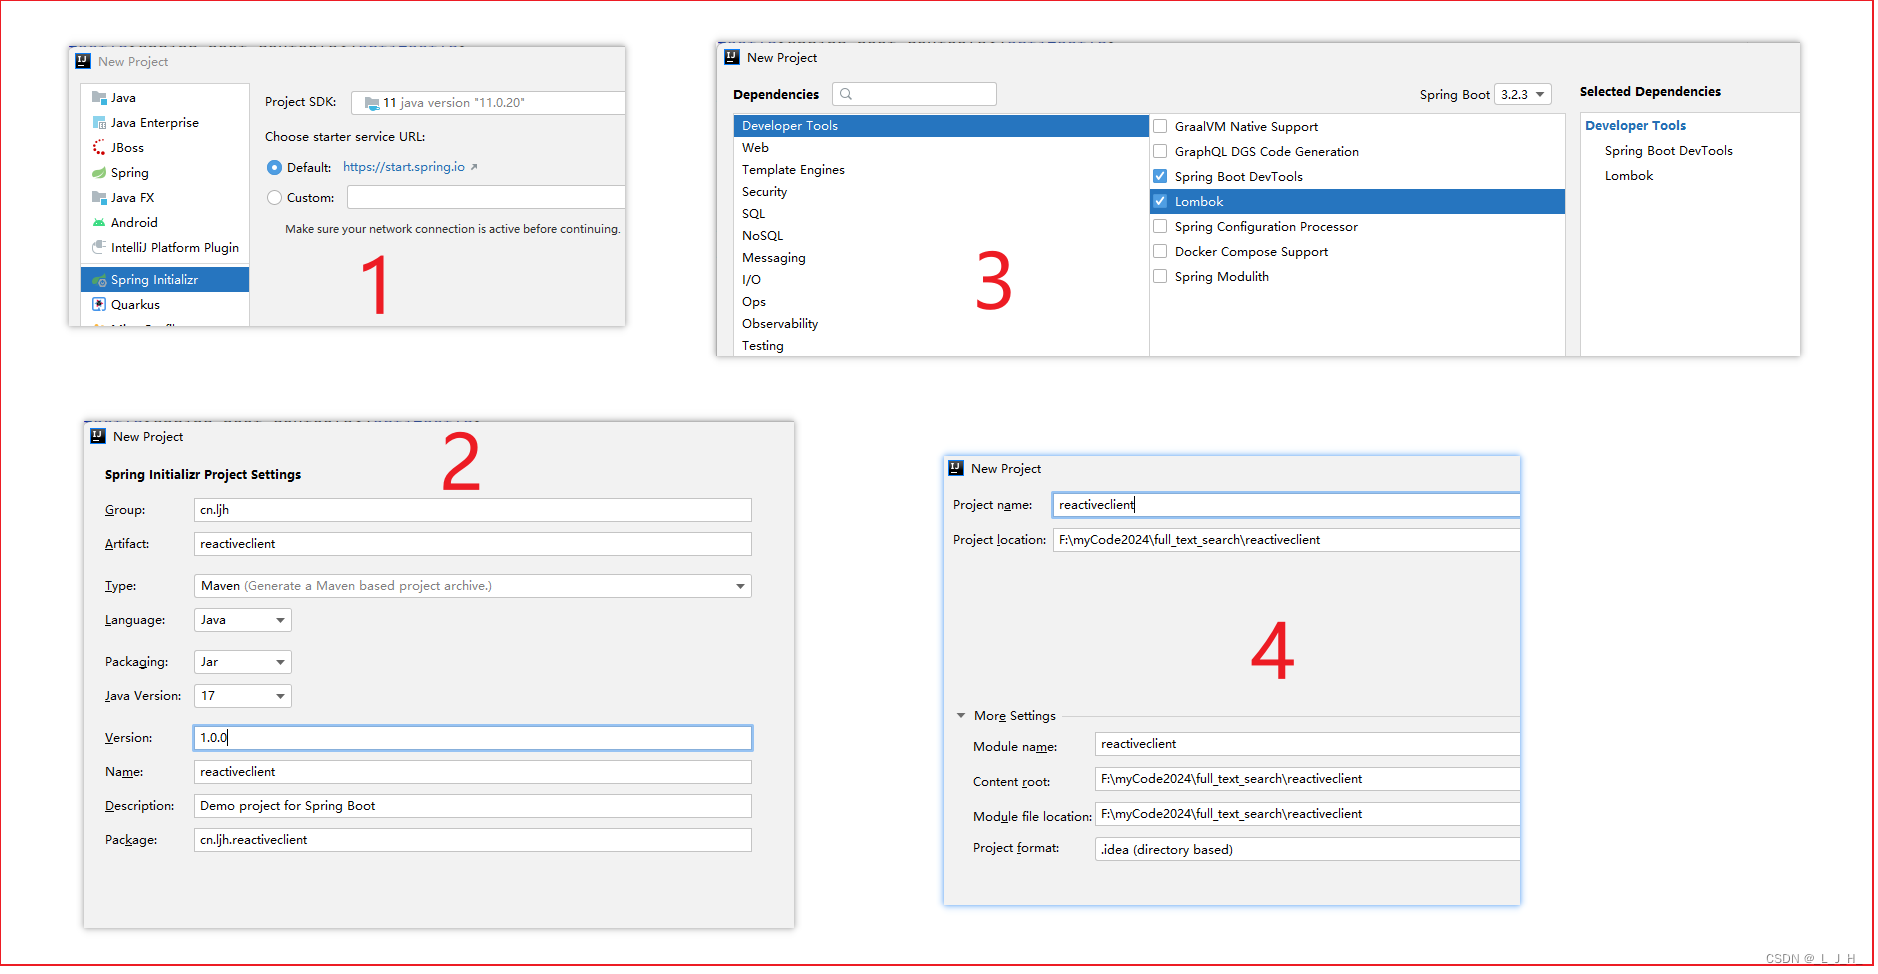This screenshot has height=974, width=1878.
Task: Select the Custom starter URL radio
Action: click(x=274, y=198)
